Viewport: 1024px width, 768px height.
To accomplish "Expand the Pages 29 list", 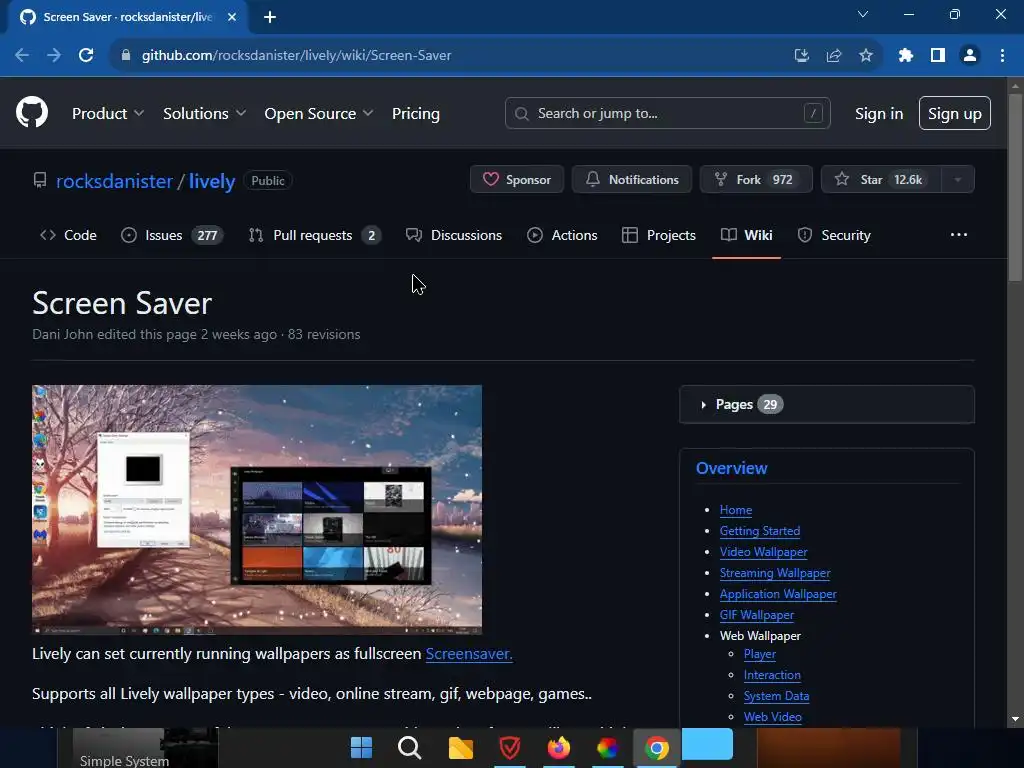I will [x=827, y=404].
